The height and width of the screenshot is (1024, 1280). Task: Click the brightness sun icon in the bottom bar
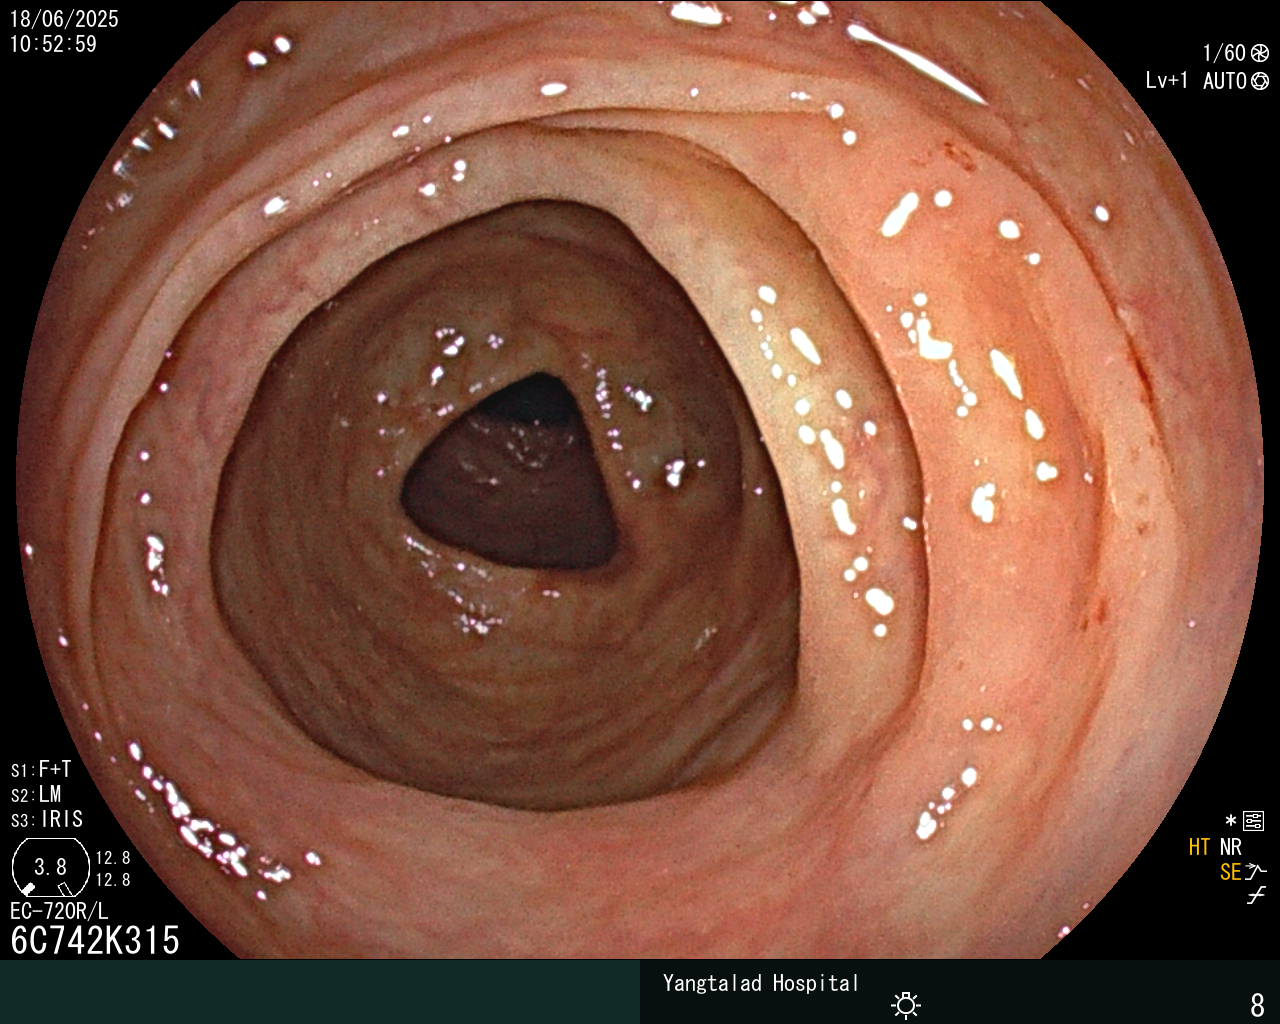point(906,1004)
